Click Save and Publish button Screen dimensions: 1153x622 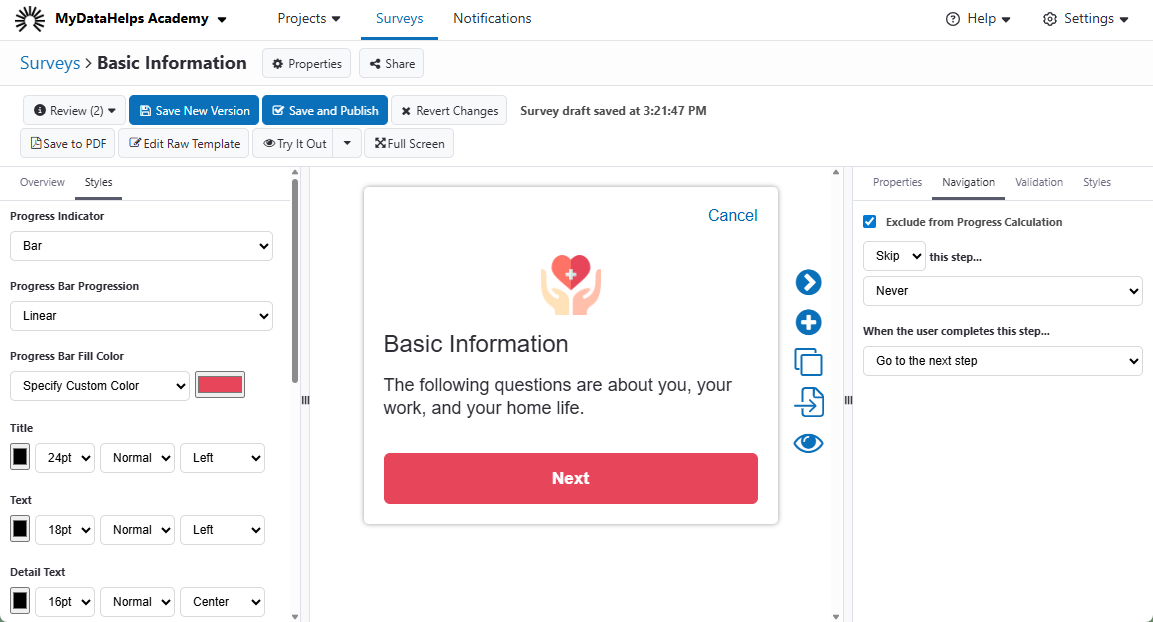coord(325,111)
